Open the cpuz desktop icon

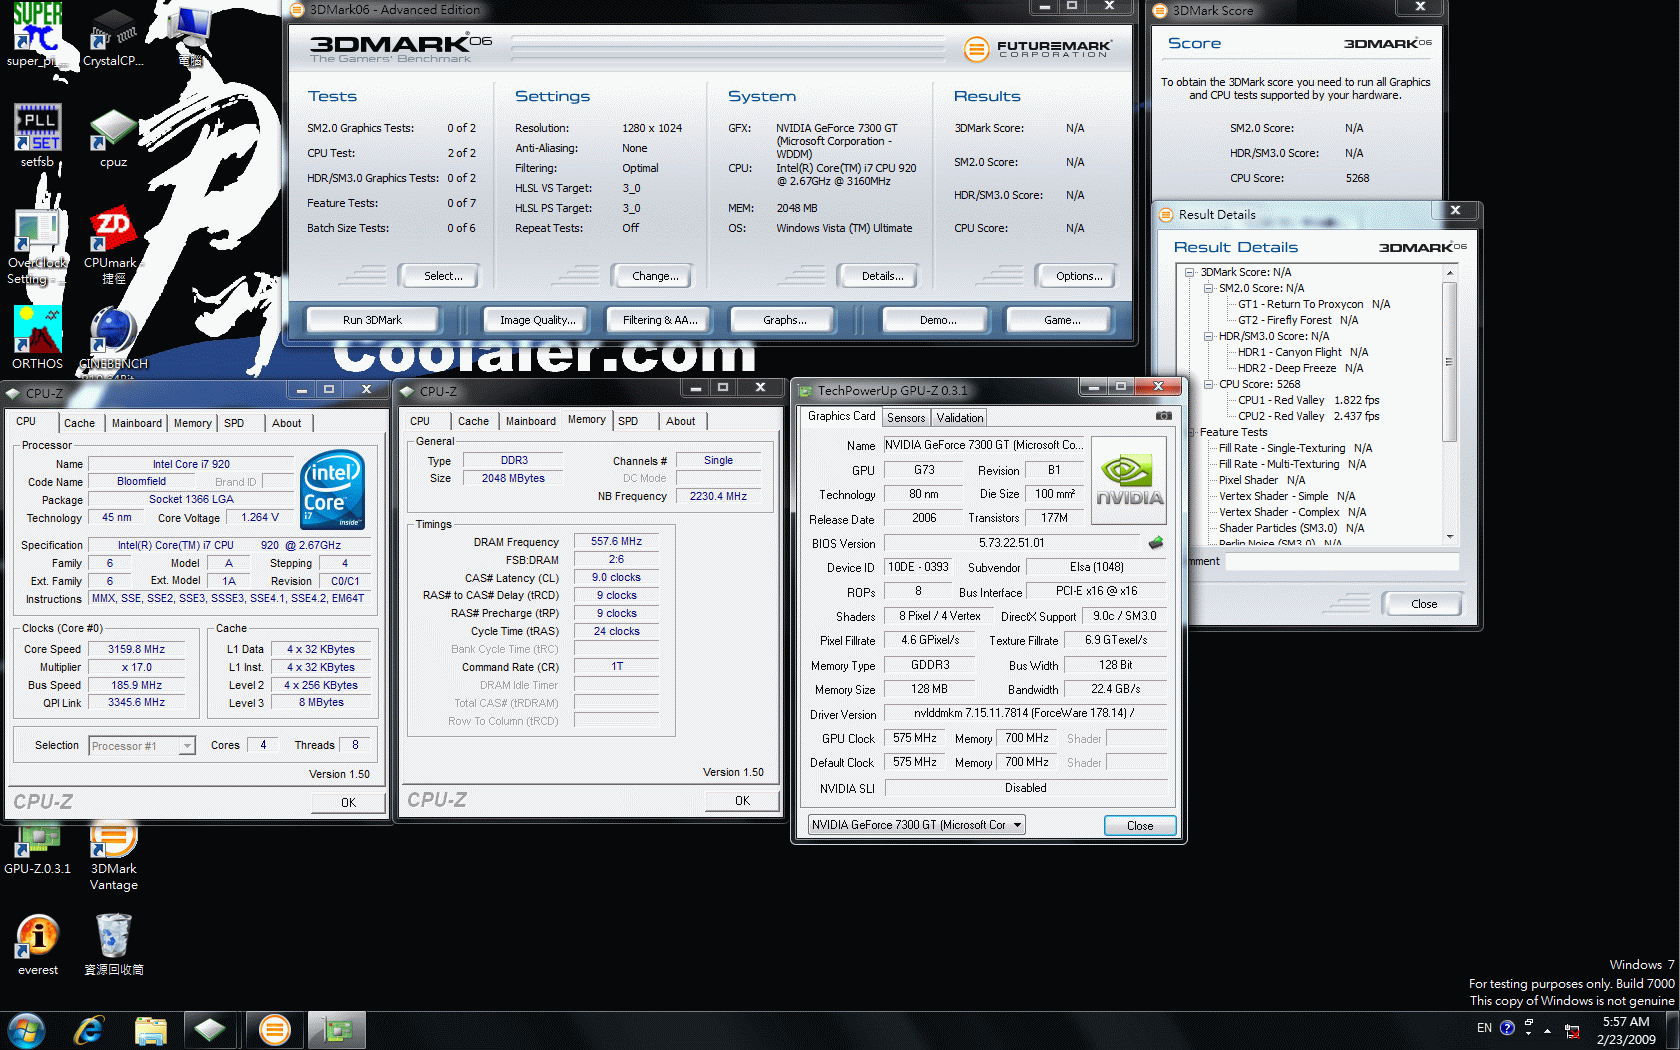point(113,138)
